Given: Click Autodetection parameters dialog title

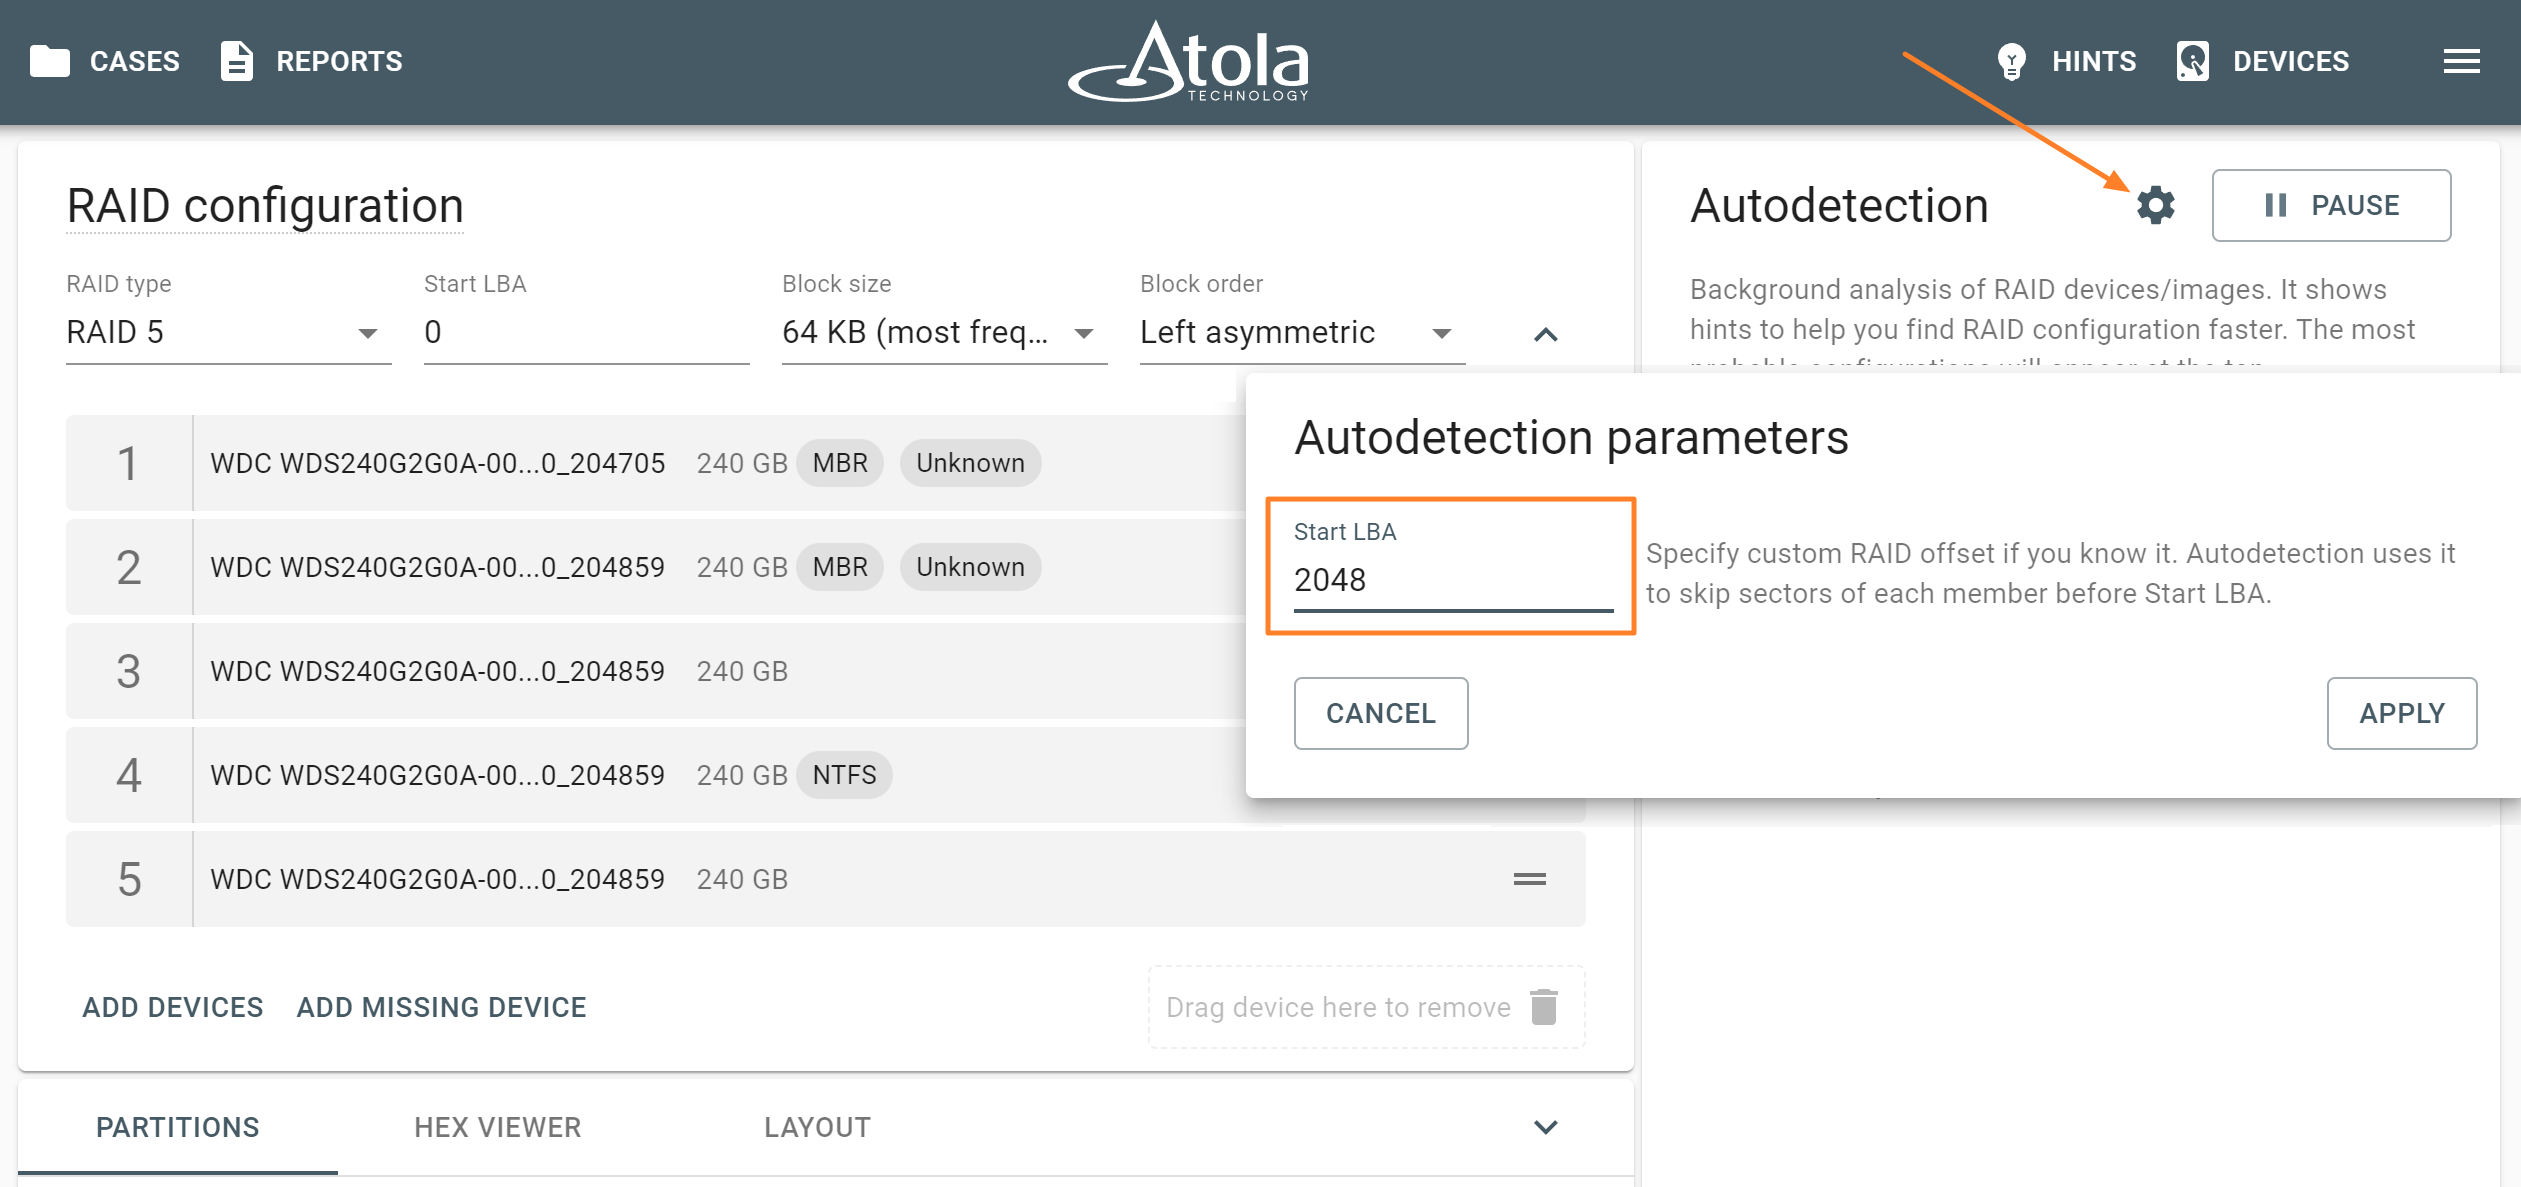Looking at the screenshot, I should pos(1571,438).
